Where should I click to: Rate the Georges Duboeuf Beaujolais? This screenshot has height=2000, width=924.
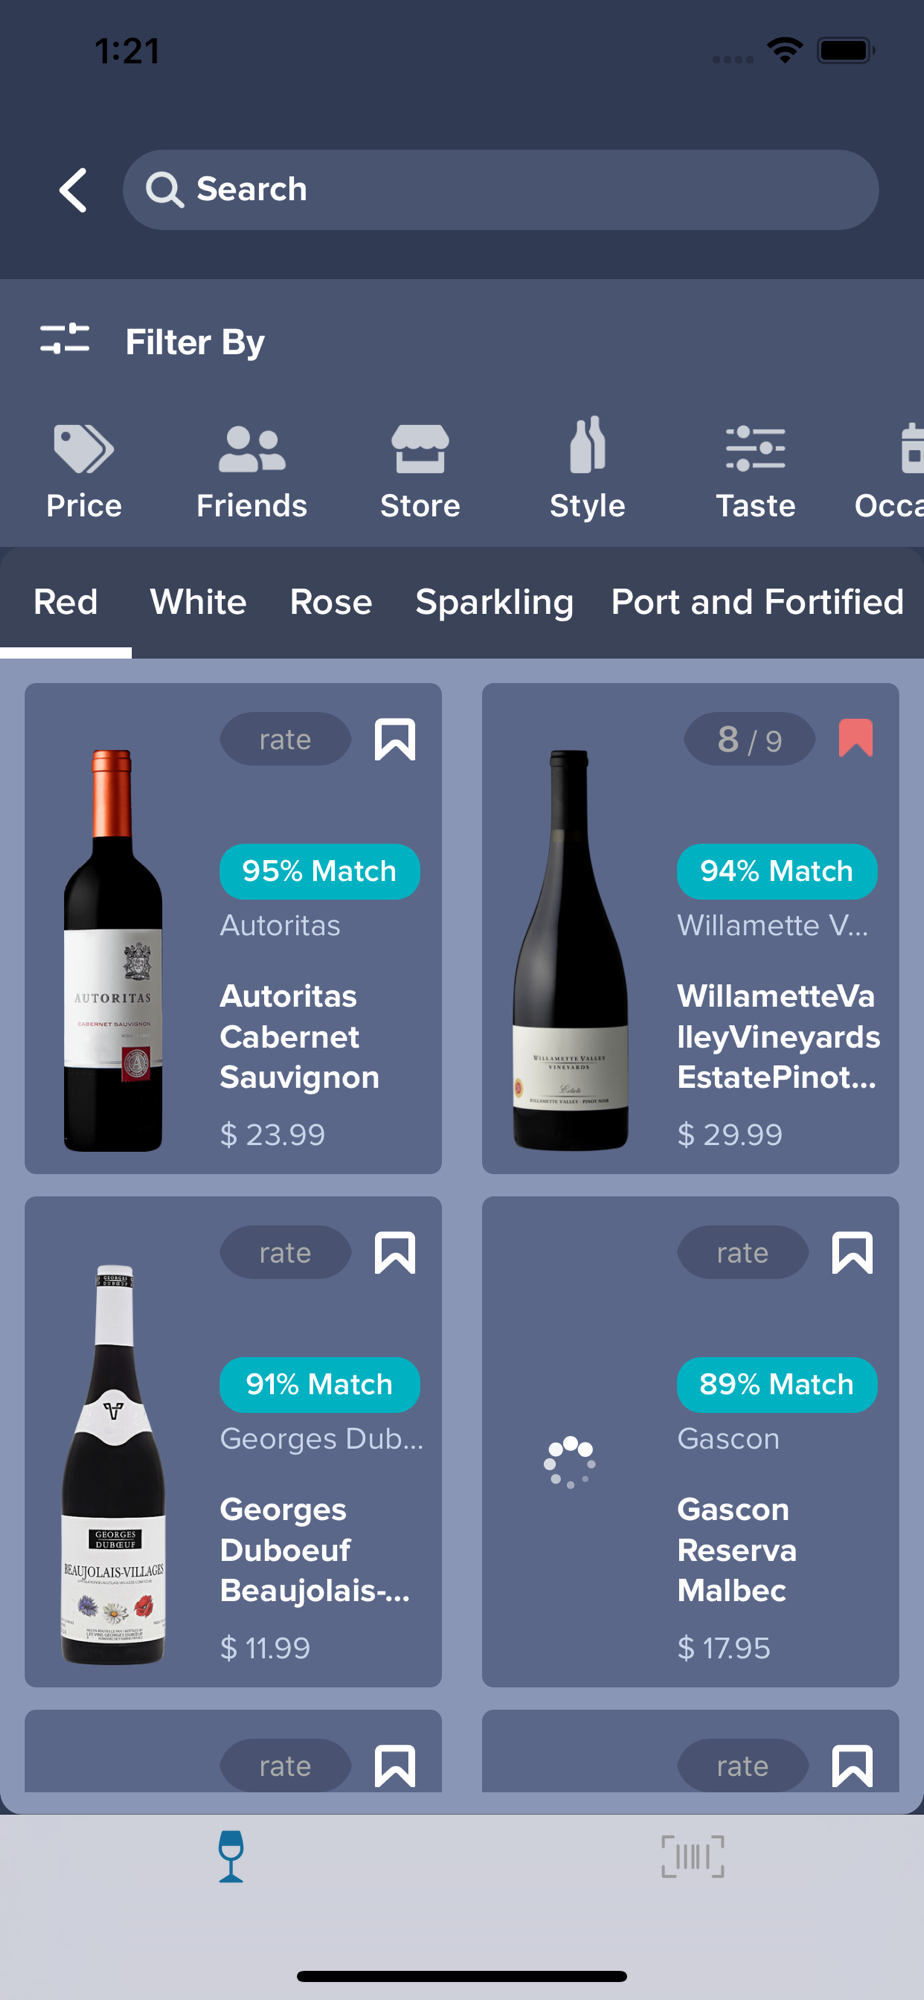[285, 1253]
